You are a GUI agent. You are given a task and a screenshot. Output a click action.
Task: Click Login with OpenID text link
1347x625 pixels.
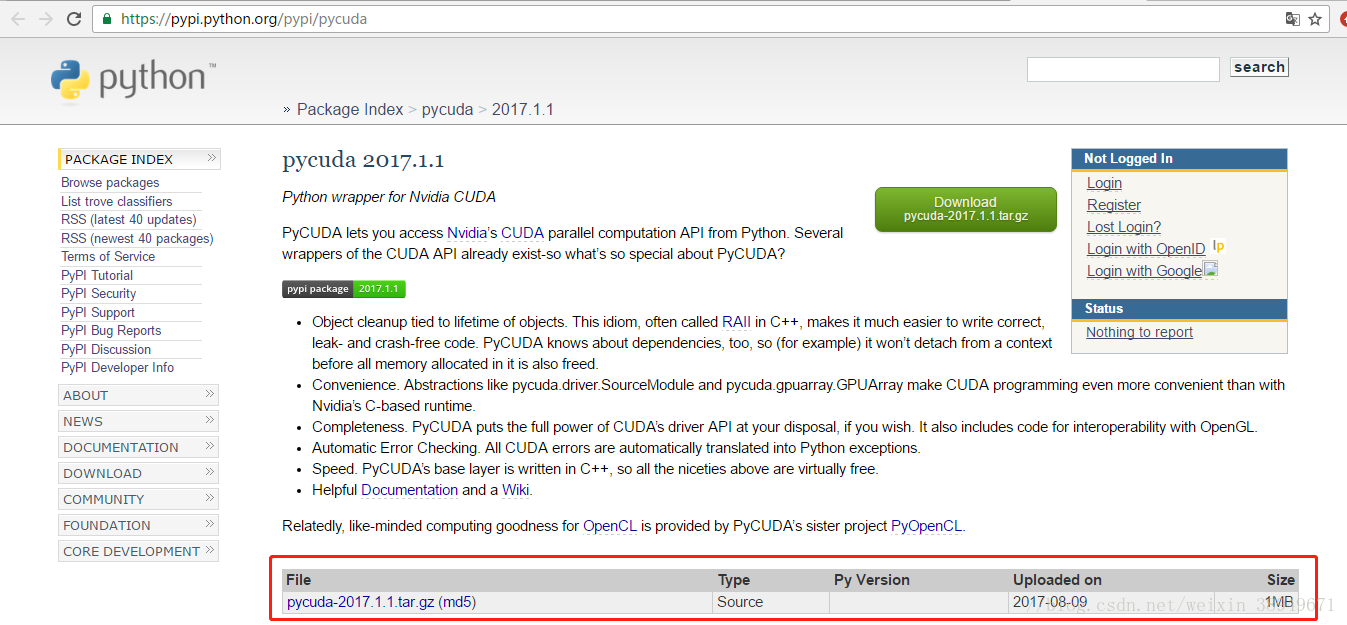coord(1146,249)
